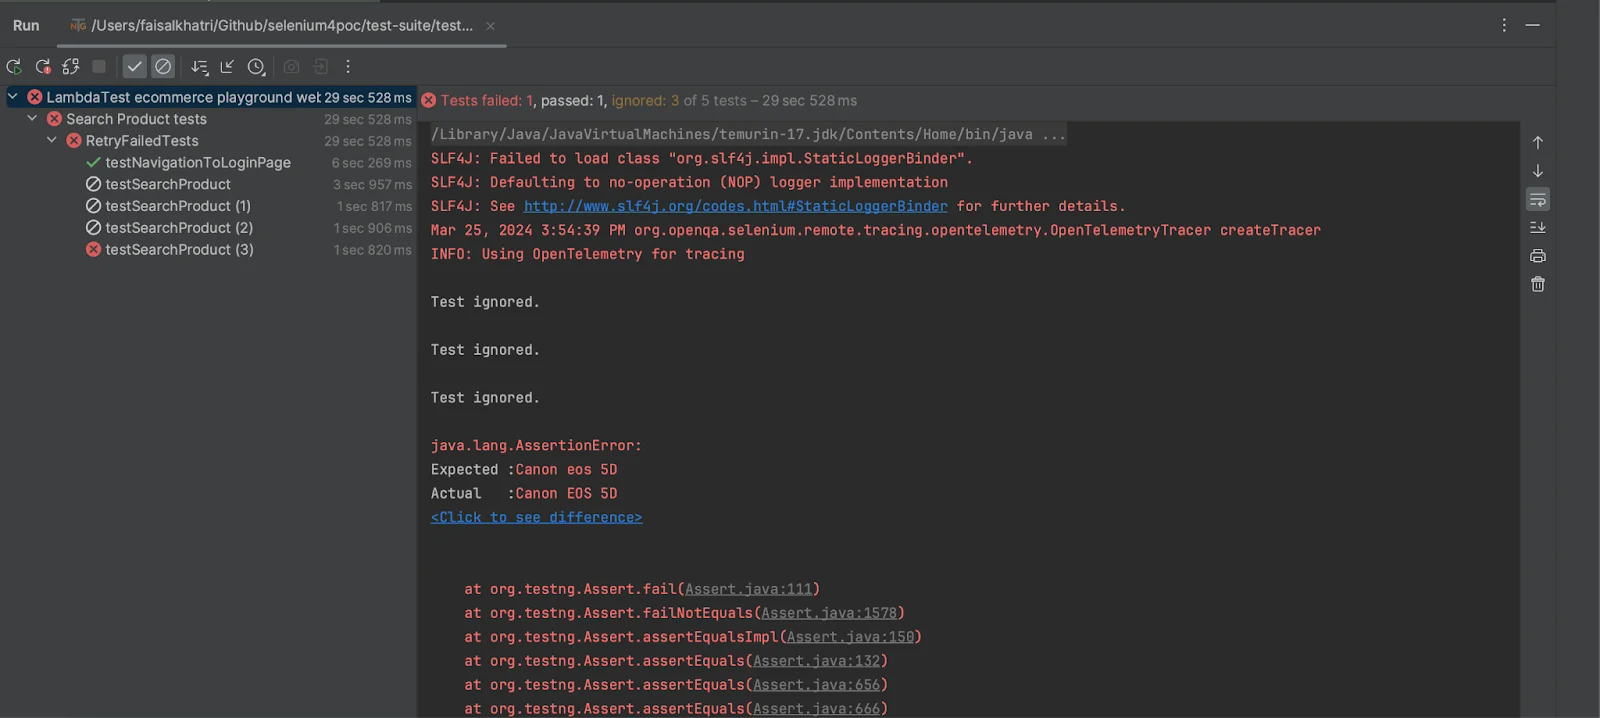Open the test sort options icon
The width and height of the screenshot is (1600, 718).
pyautogui.click(x=200, y=67)
